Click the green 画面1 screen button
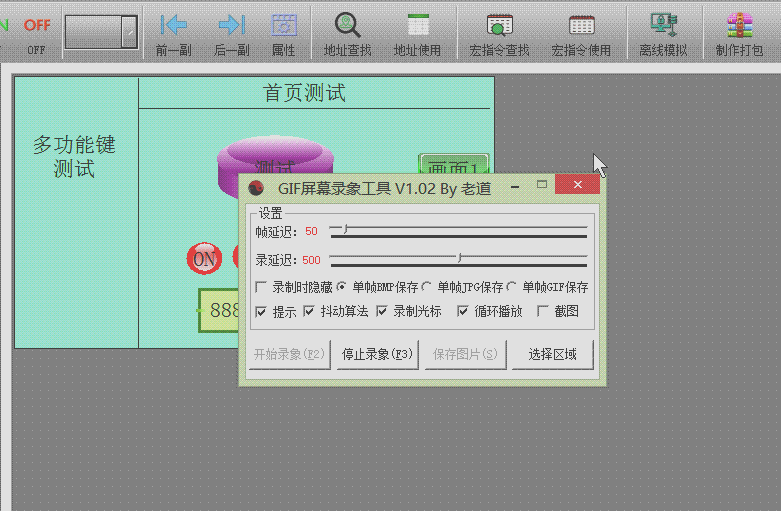 [453, 168]
